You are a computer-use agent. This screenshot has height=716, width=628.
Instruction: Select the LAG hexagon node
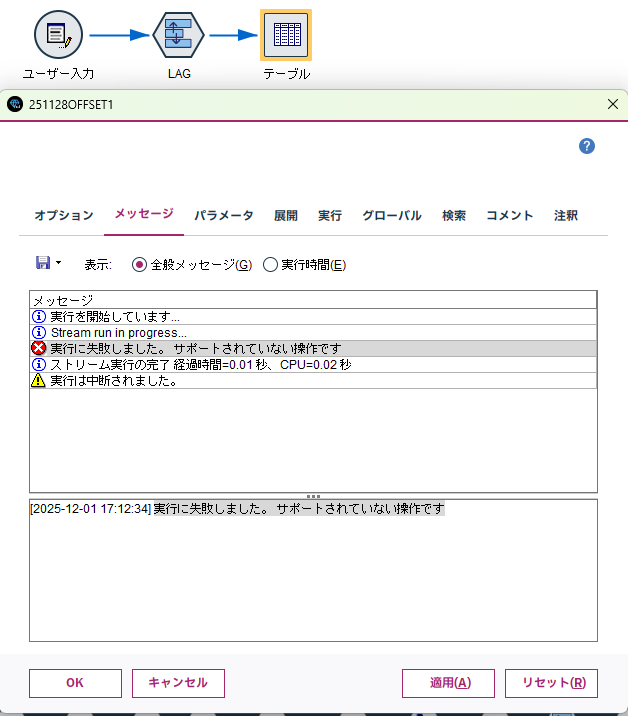click(x=178, y=35)
